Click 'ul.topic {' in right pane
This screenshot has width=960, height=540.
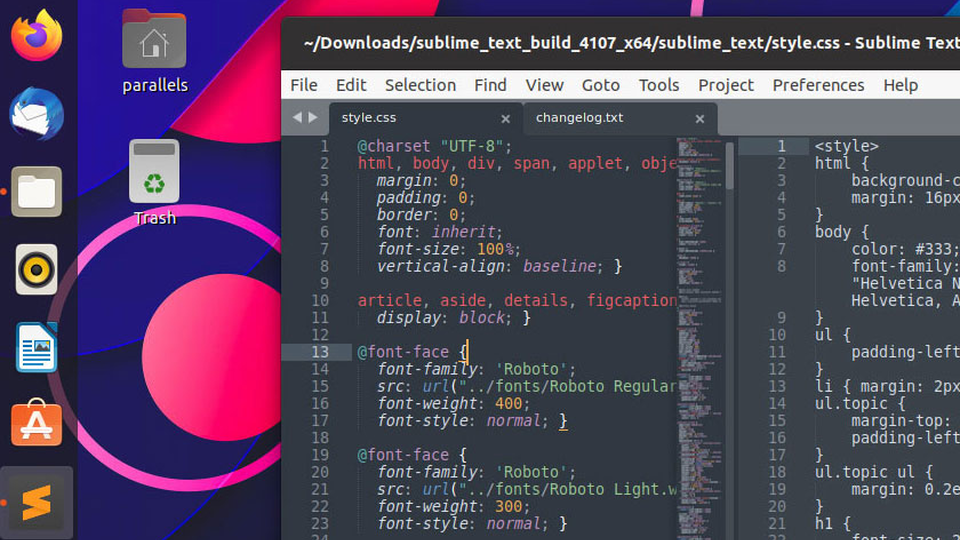pos(860,403)
